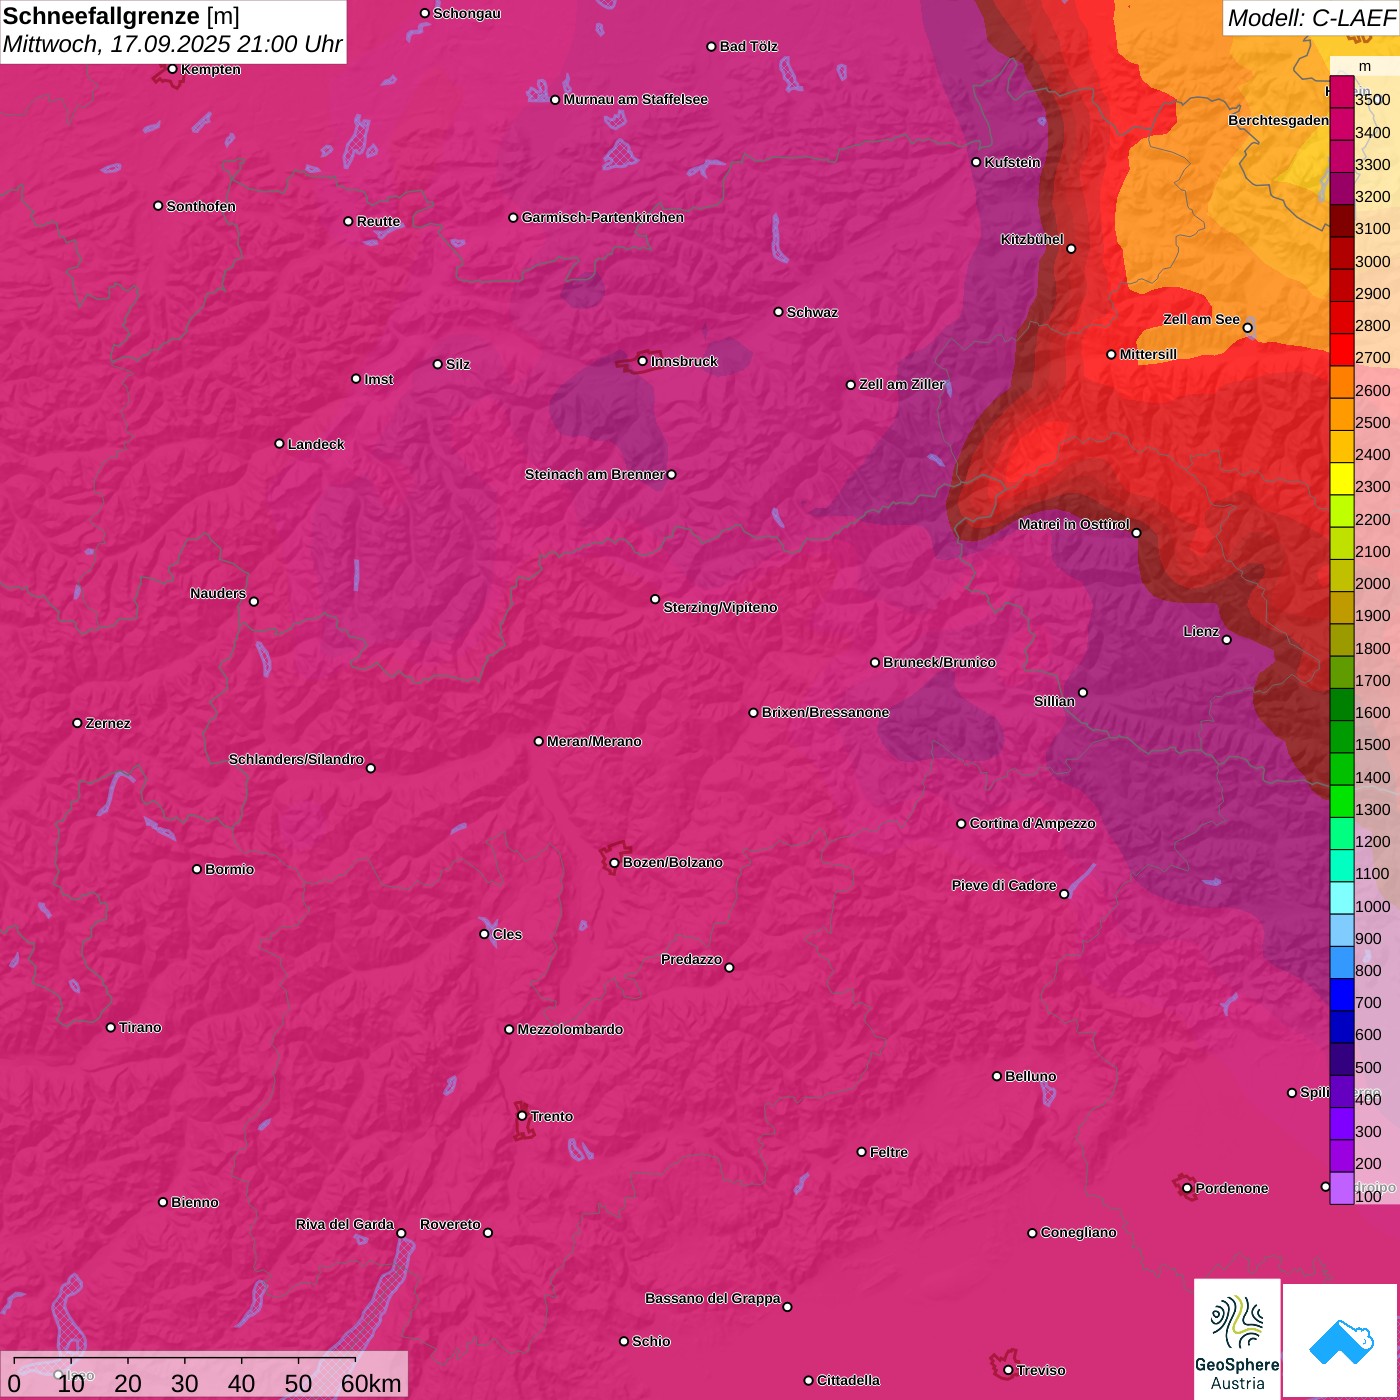Click the Meran/Merano location dot
Viewport: 1400px width, 1400px height.
538,741
